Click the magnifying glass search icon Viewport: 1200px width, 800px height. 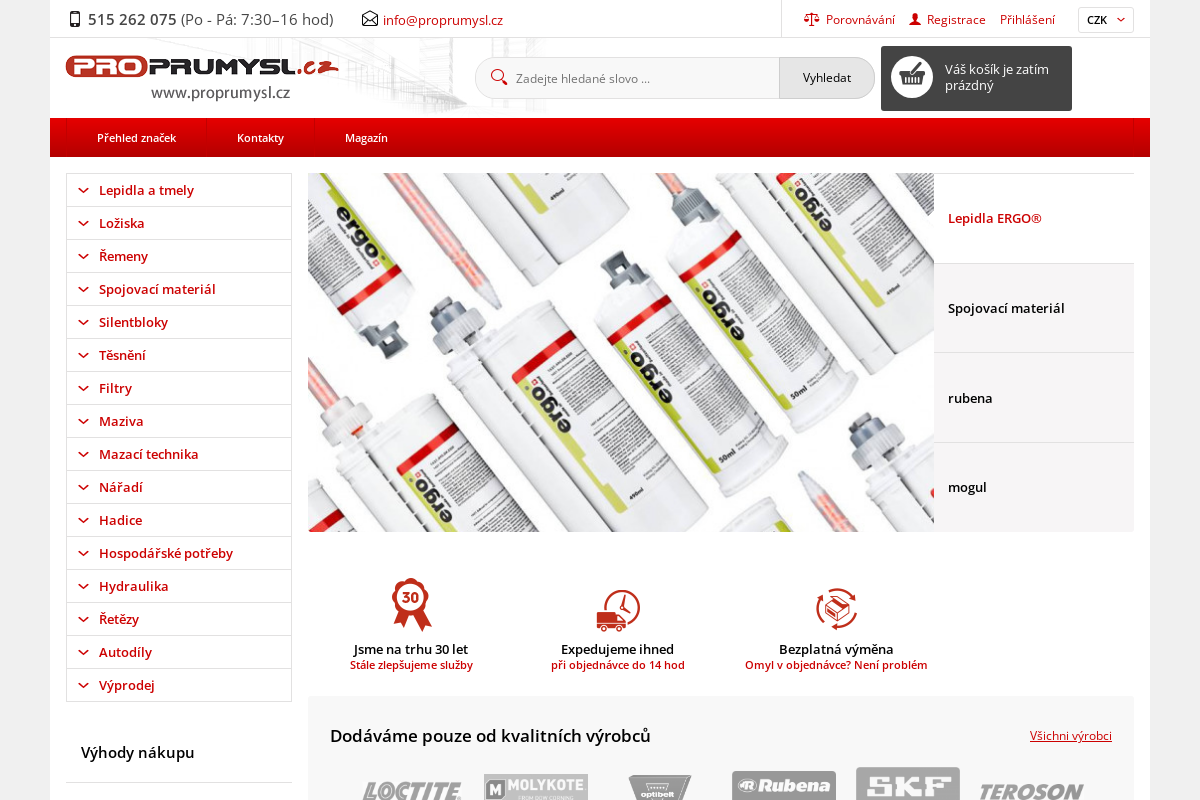click(499, 78)
